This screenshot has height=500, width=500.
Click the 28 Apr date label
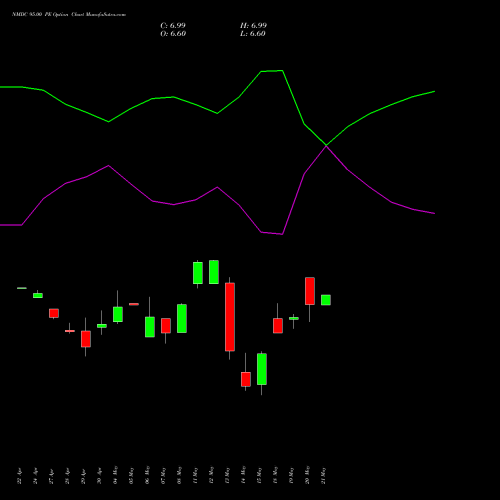pos(67,476)
